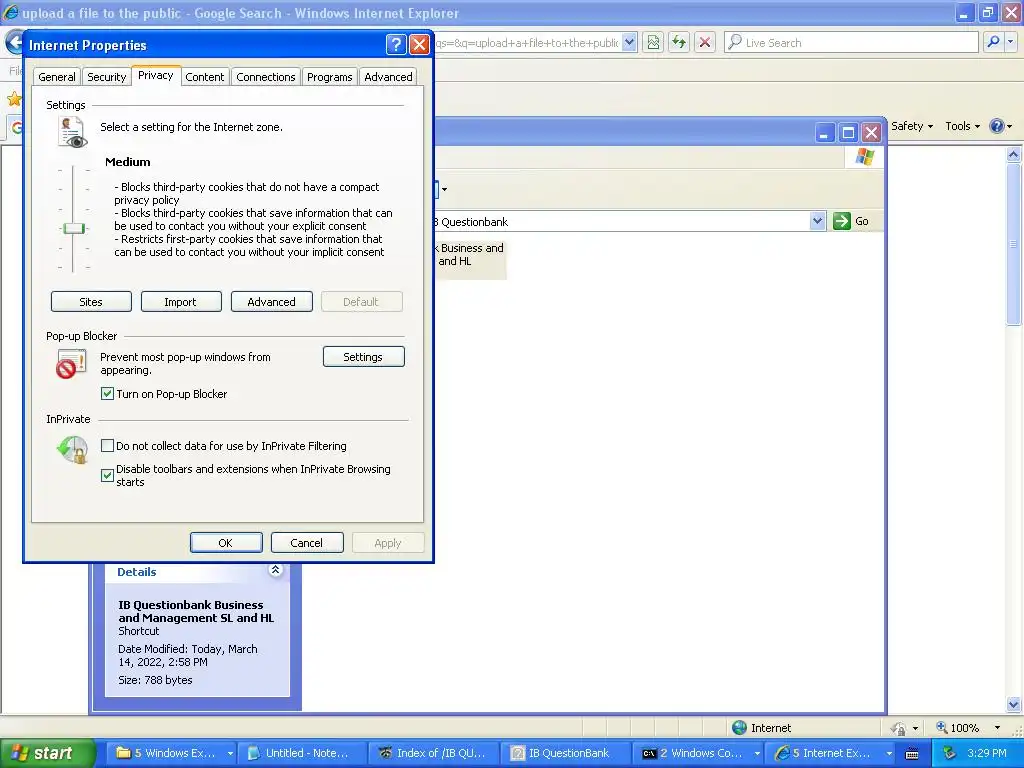The height and width of the screenshot is (768, 1024).
Task: Open the Tools menu
Action: click(x=963, y=126)
